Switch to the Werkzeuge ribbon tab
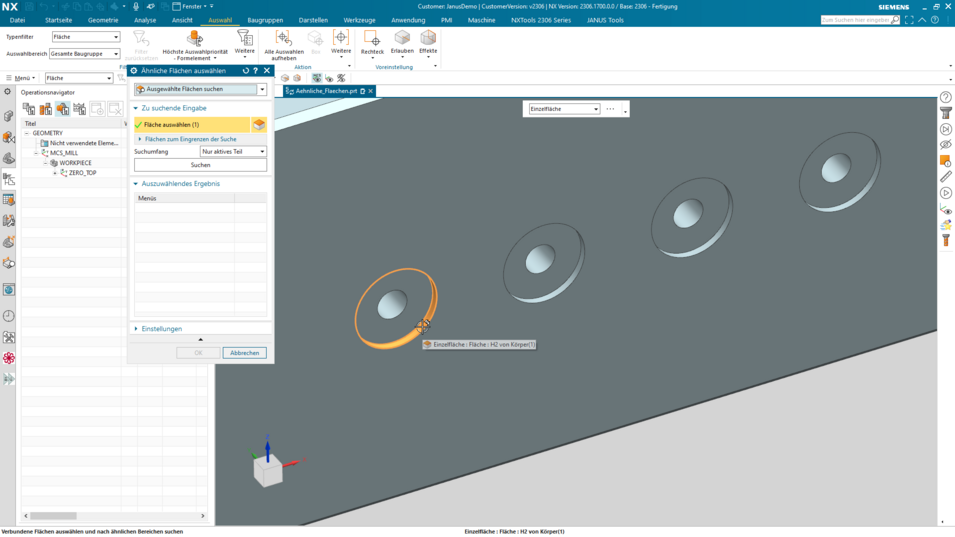This screenshot has height=537, width=955. click(x=359, y=20)
